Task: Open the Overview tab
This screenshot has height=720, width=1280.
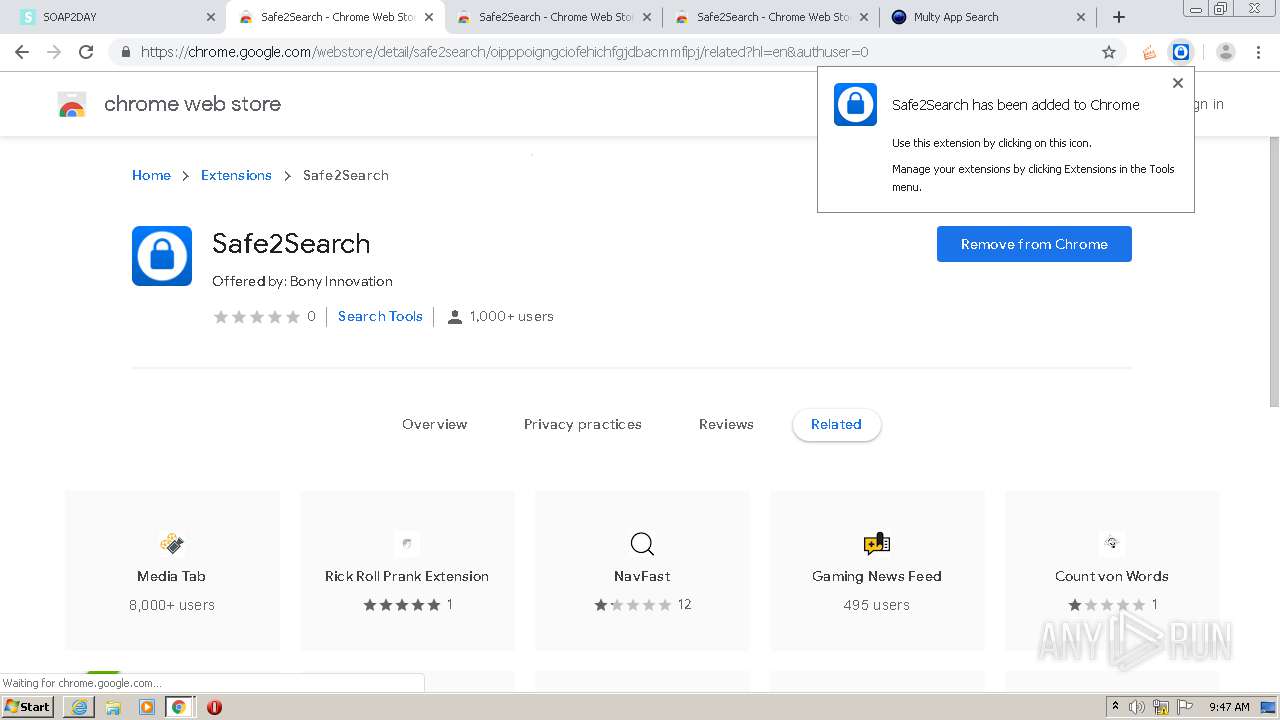Action: coord(434,424)
